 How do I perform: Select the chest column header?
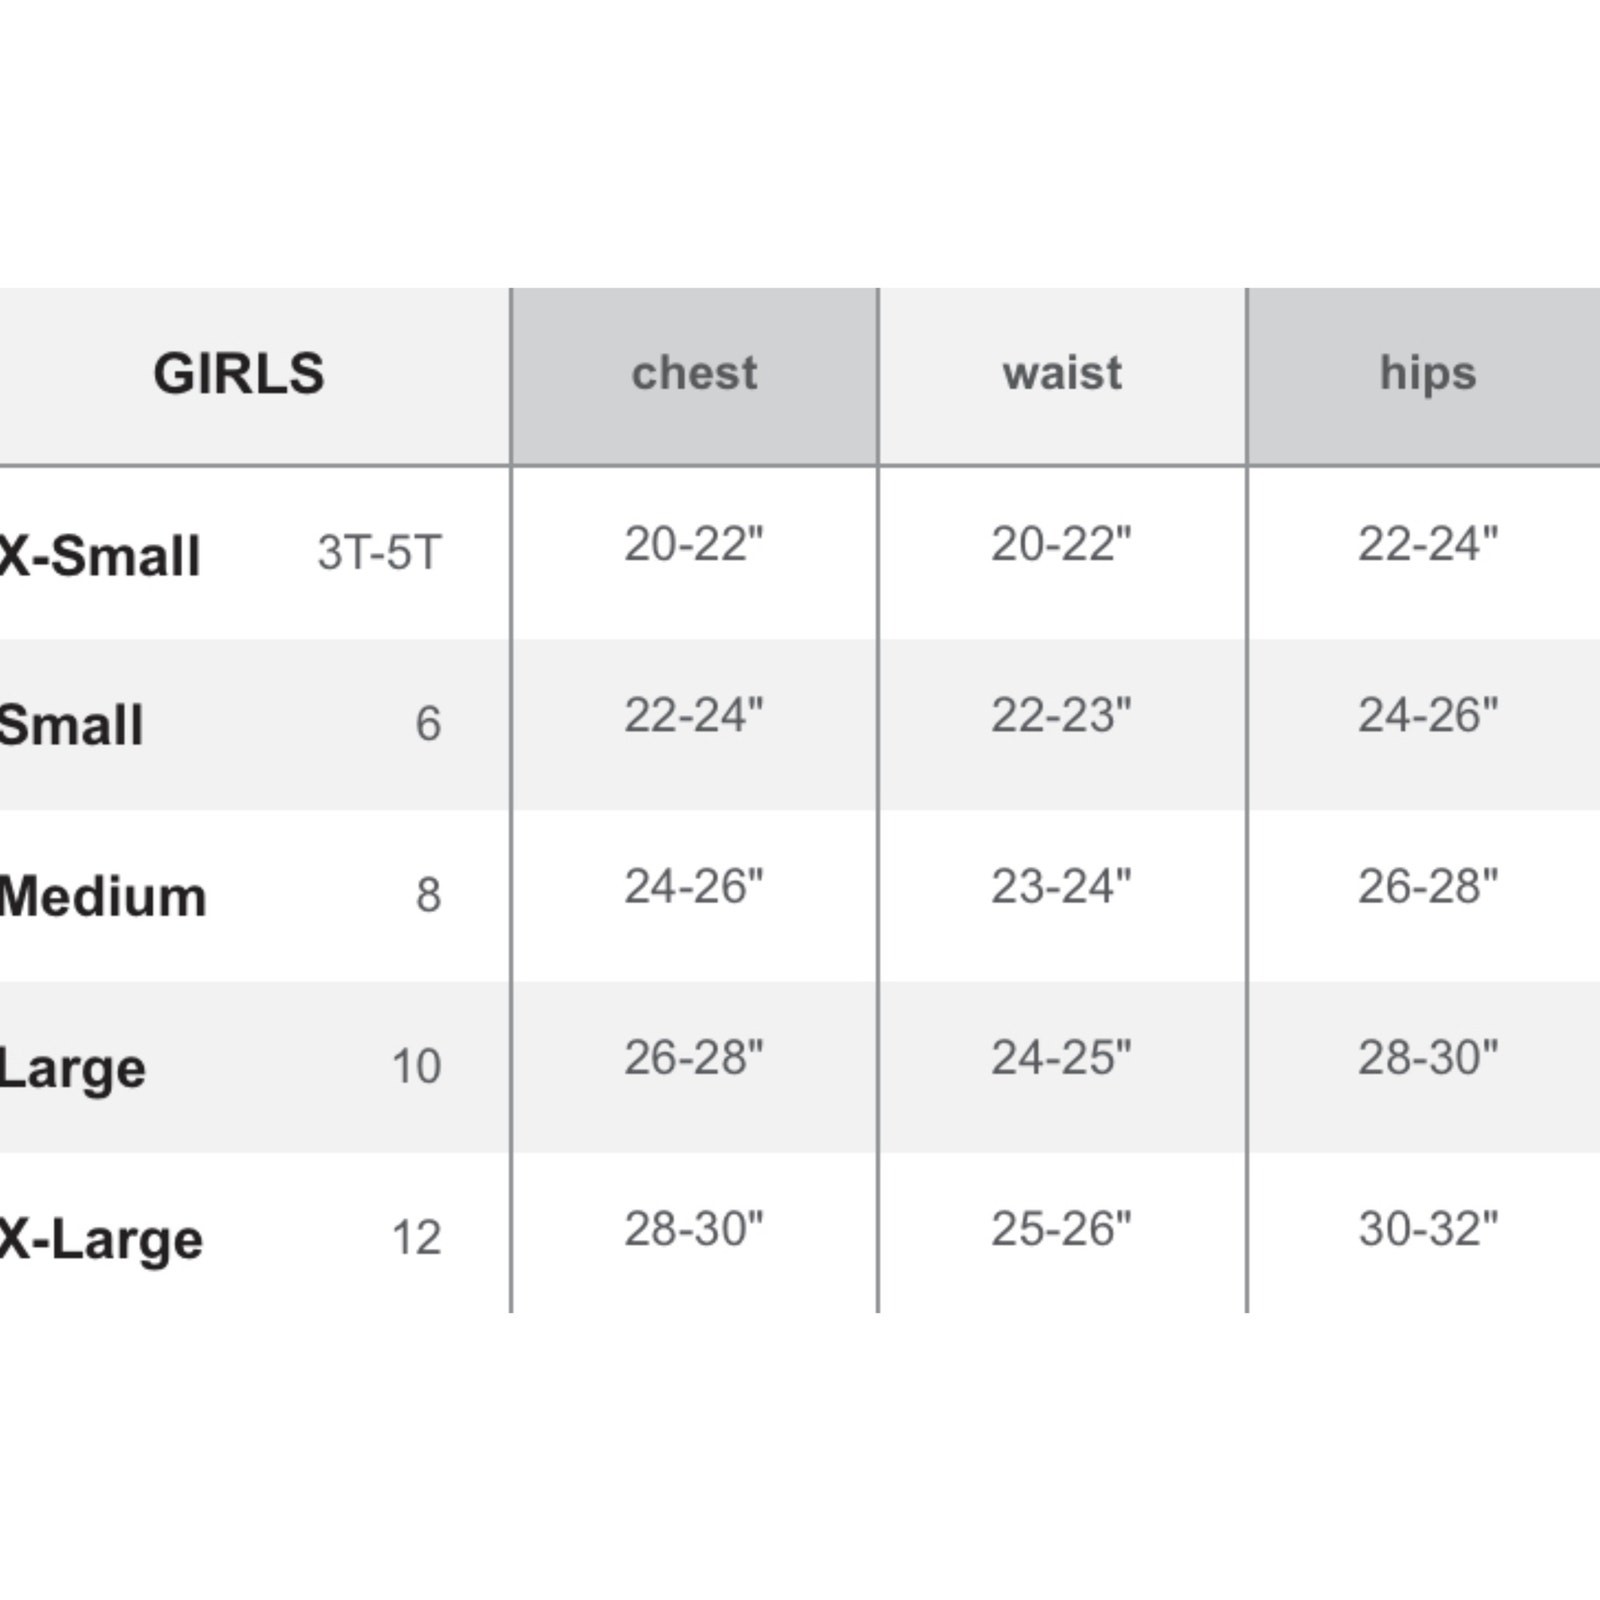pos(694,374)
